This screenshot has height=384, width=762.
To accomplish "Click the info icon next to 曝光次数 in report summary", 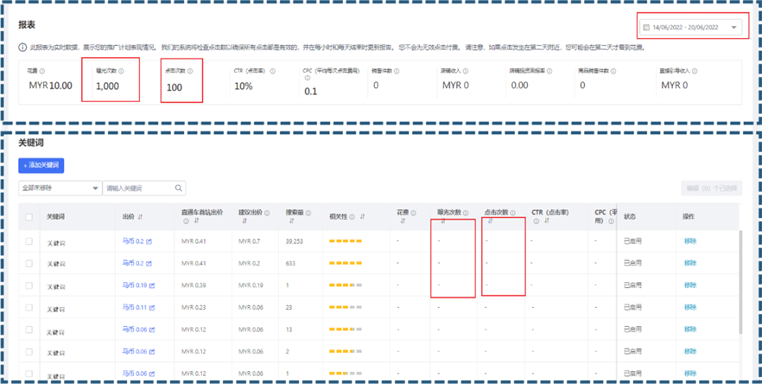I will (x=121, y=71).
